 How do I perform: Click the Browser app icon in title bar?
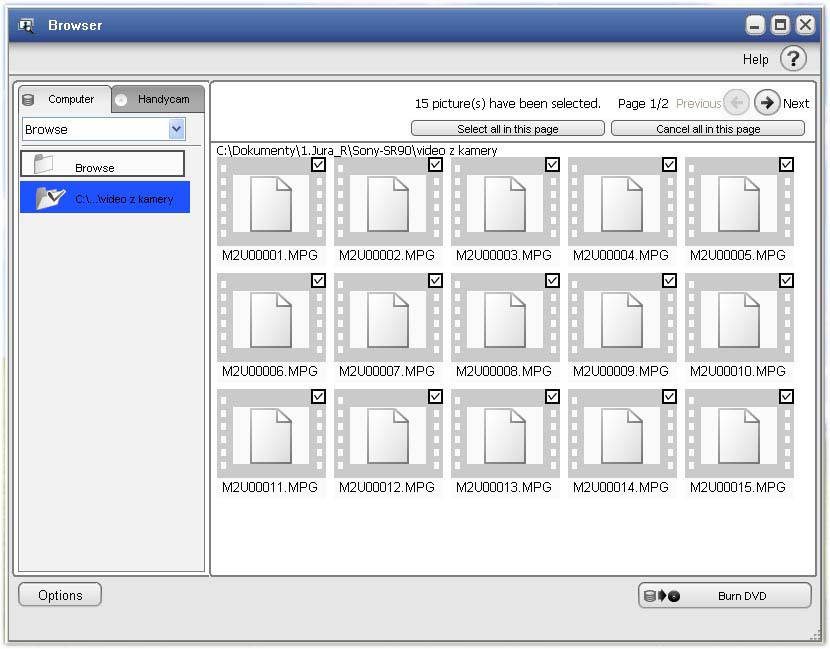27,25
